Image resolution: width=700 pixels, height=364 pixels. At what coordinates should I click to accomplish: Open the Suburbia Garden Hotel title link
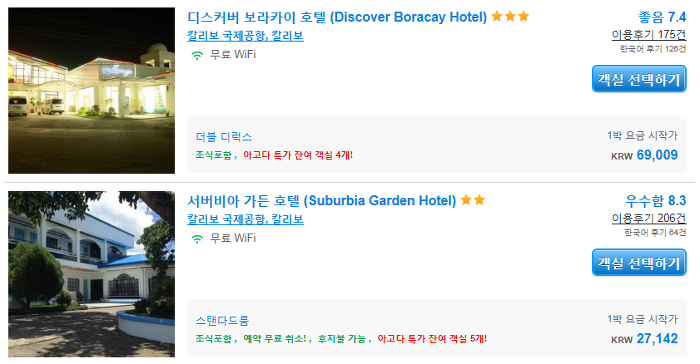pos(321,201)
